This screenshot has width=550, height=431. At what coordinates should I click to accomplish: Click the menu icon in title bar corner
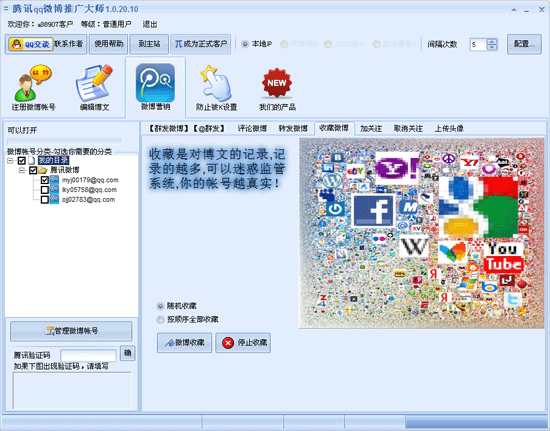pos(6,8)
